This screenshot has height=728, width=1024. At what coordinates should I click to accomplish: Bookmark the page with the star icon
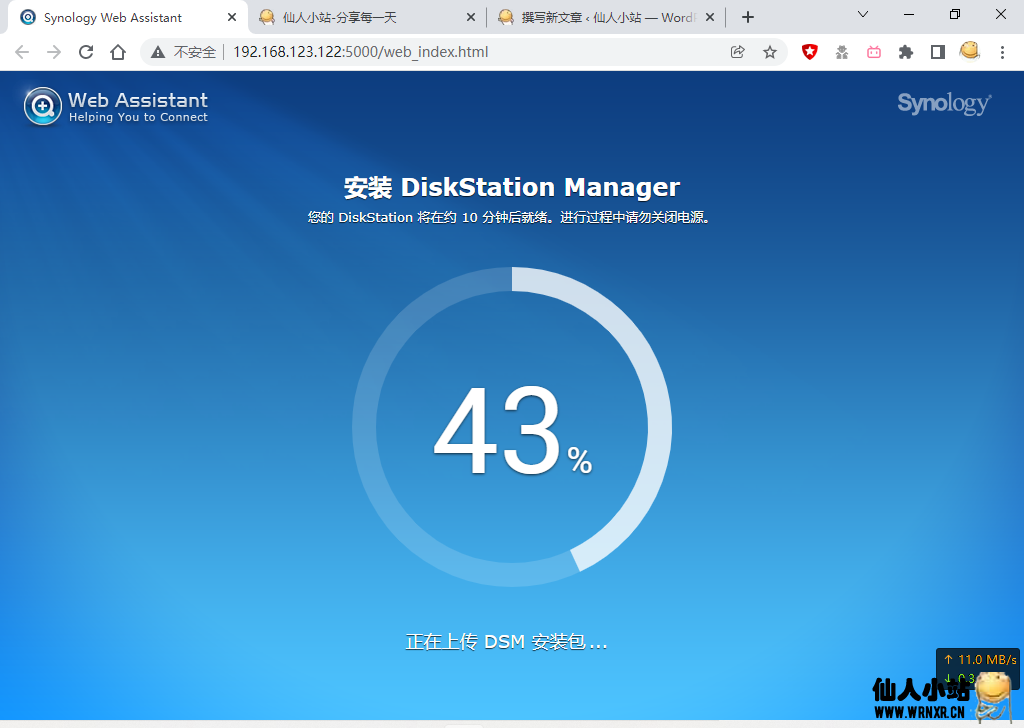[x=771, y=52]
